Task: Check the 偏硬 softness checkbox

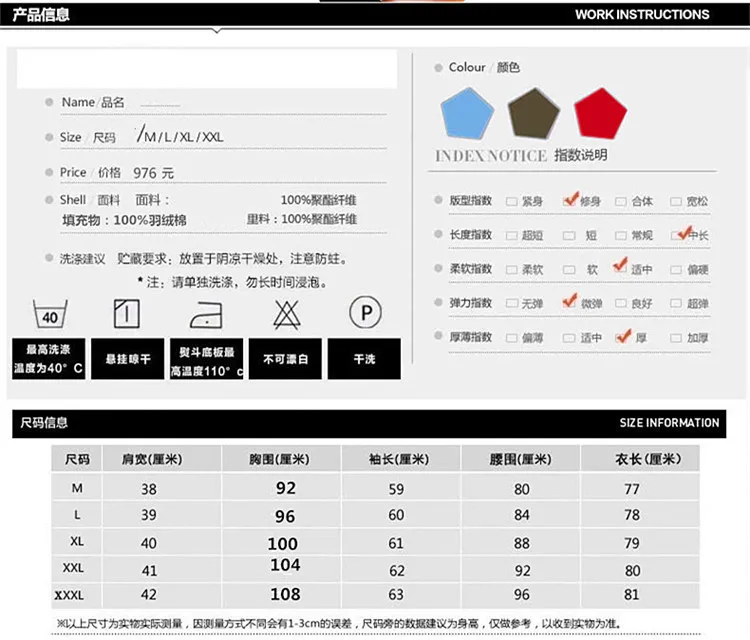Action: tap(676, 270)
